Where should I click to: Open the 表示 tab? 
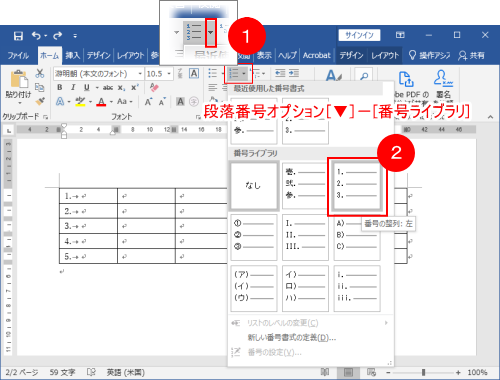coord(264,55)
